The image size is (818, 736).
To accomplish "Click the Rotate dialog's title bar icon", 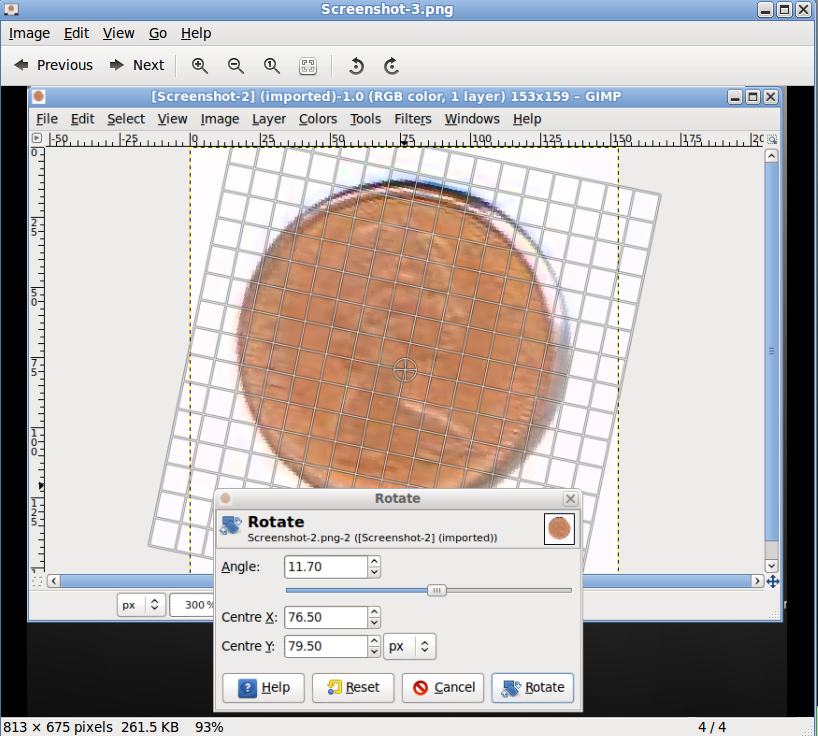I will pyautogui.click(x=225, y=498).
